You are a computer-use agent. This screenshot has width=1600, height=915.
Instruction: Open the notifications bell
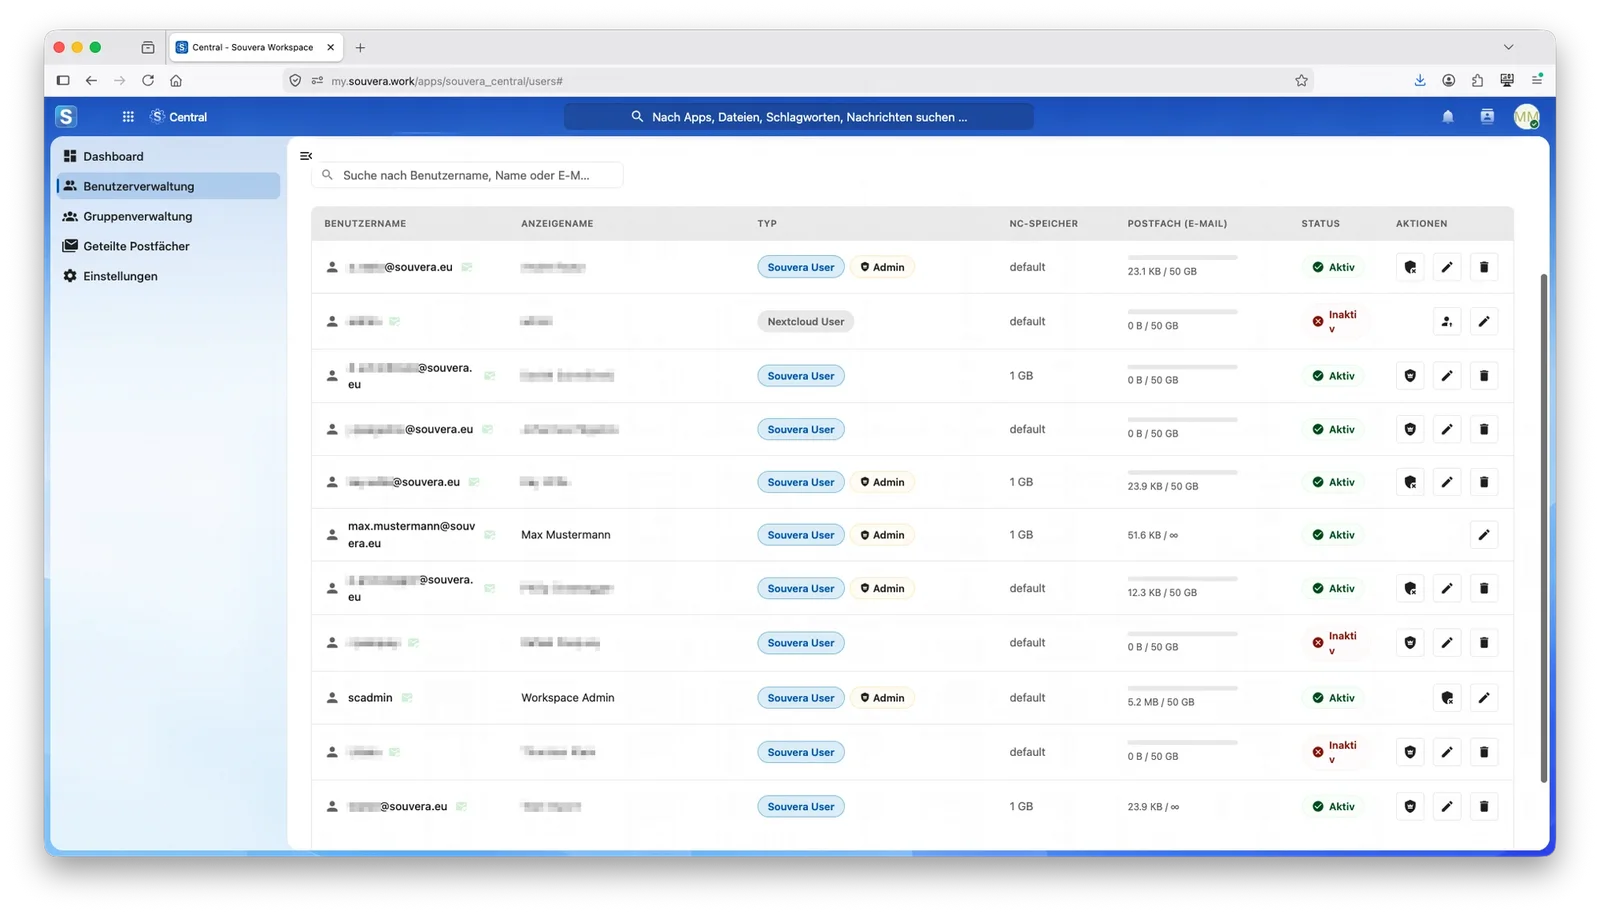(x=1447, y=117)
